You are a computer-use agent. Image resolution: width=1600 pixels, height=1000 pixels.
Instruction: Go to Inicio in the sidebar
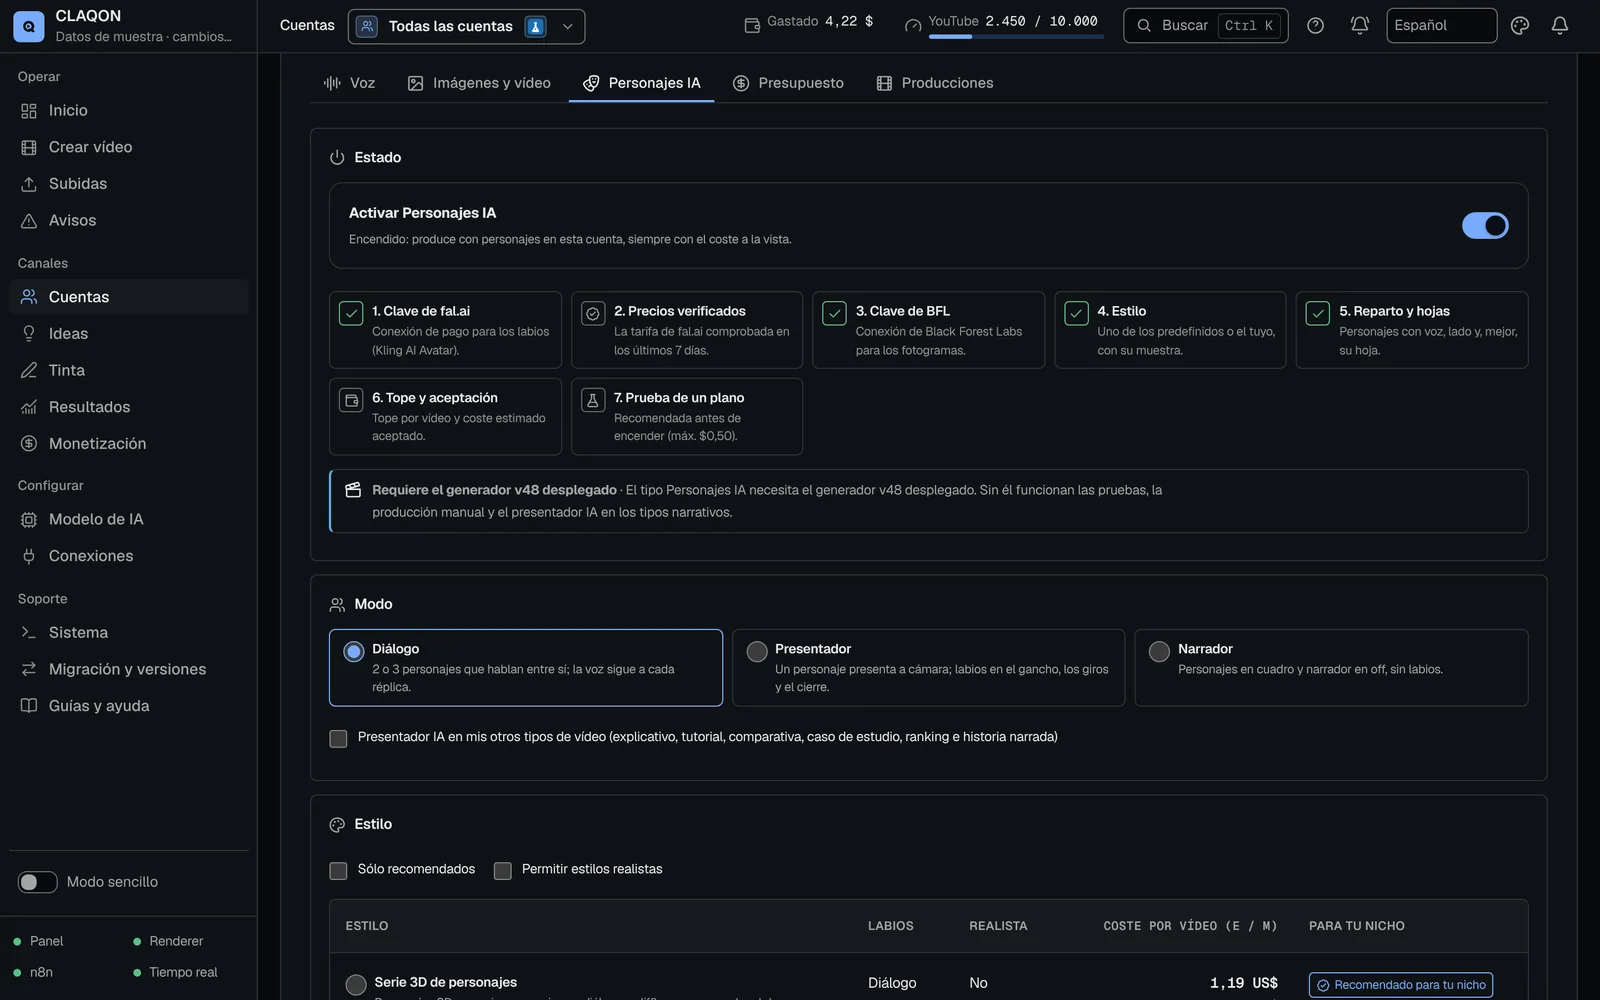click(128, 111)
